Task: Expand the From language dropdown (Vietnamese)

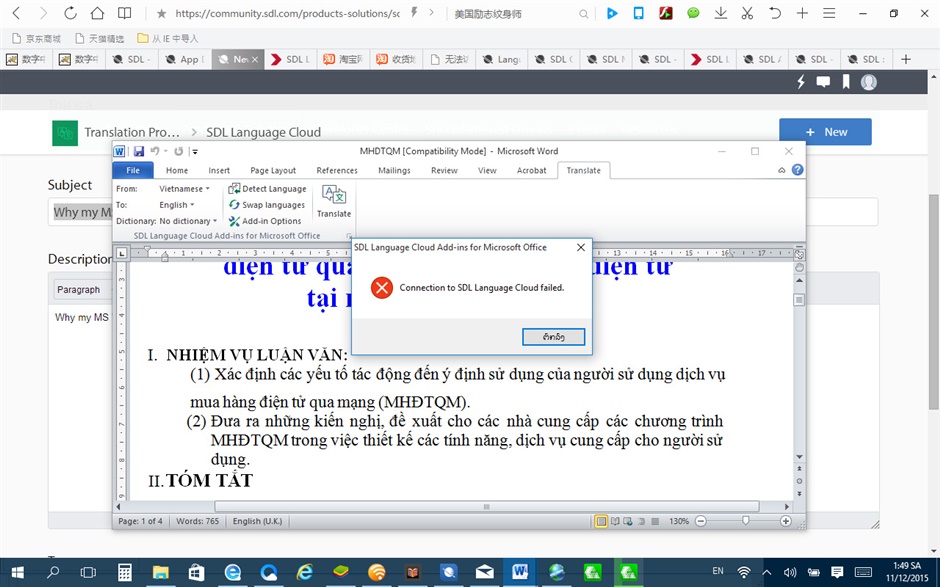Action: coord(184,188)
